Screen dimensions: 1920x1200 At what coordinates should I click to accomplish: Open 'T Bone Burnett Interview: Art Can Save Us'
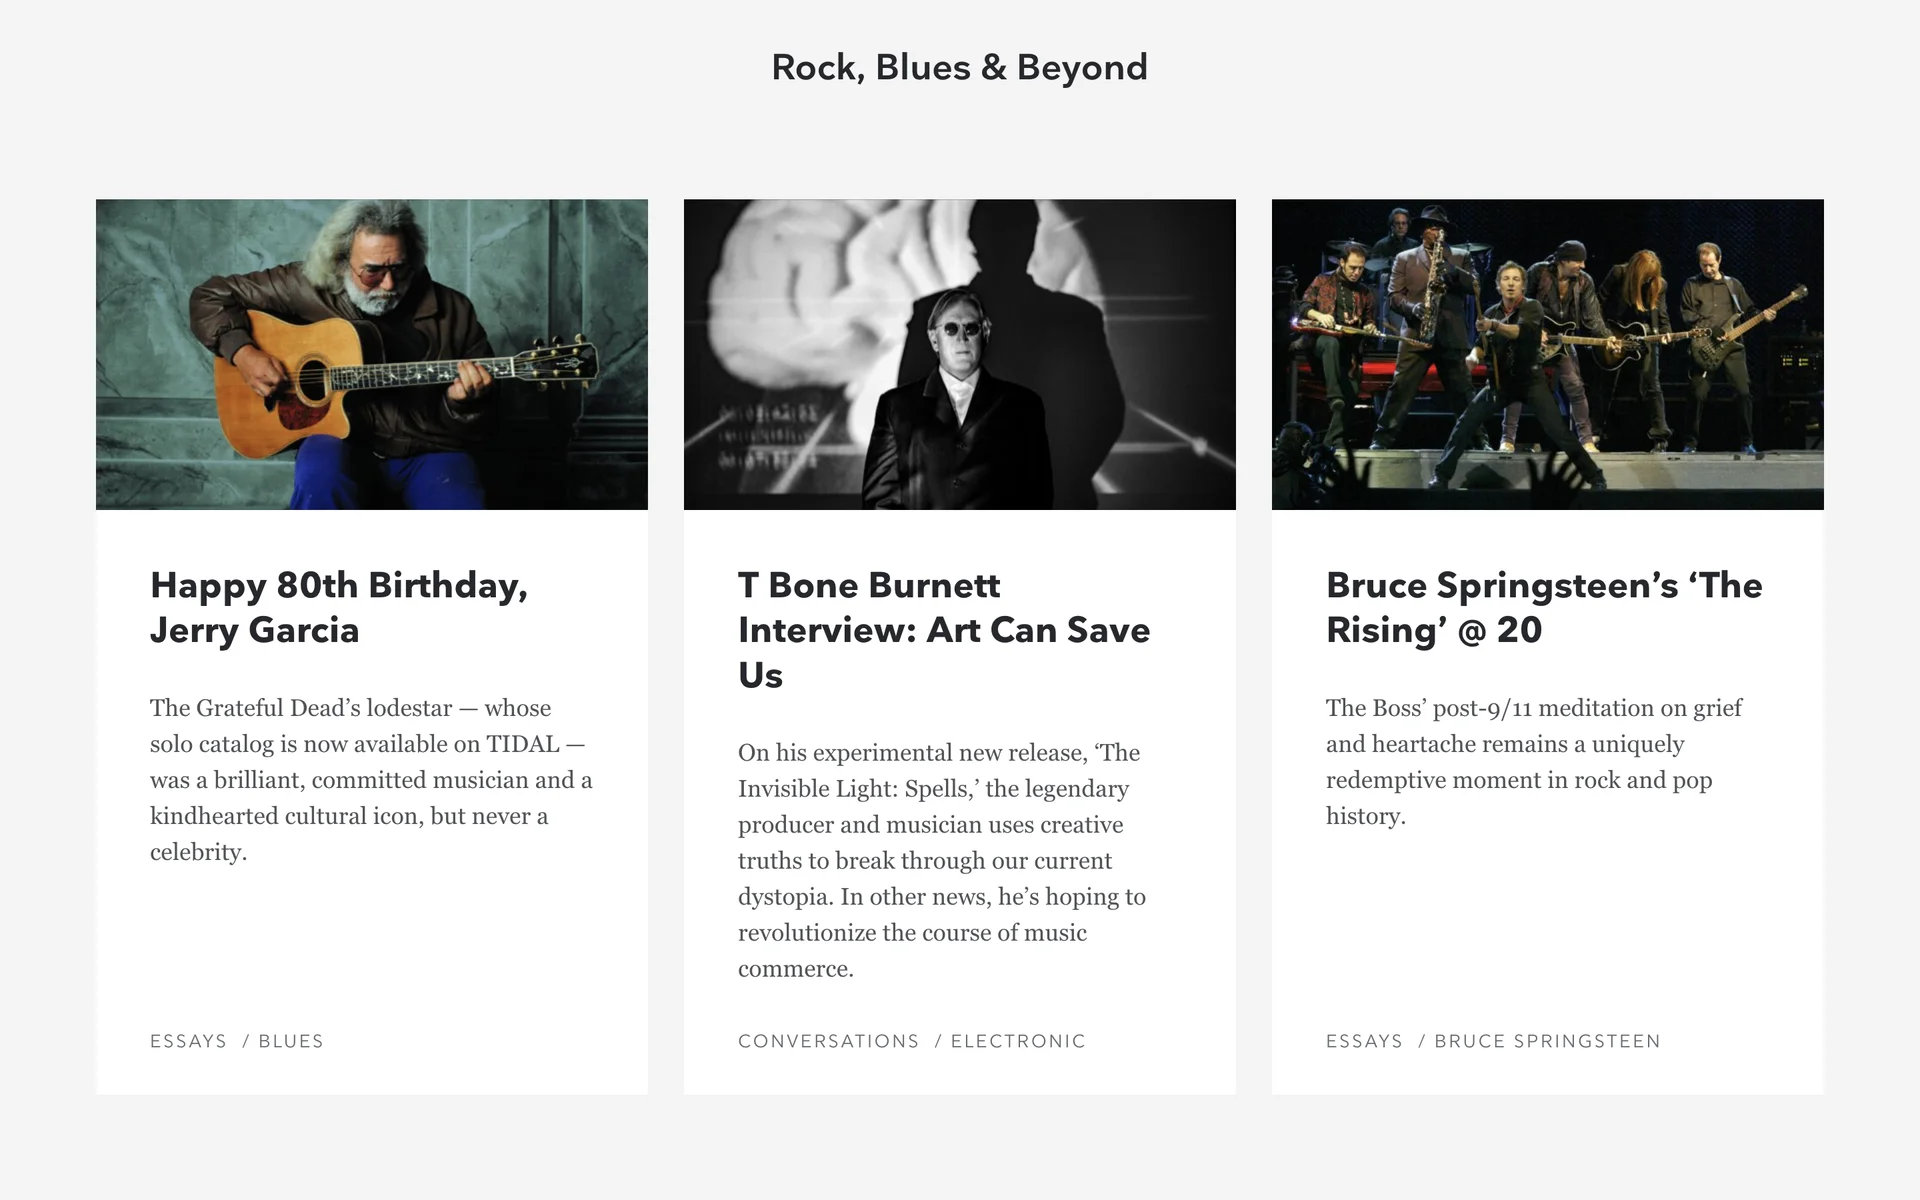[x=944, y=629]
